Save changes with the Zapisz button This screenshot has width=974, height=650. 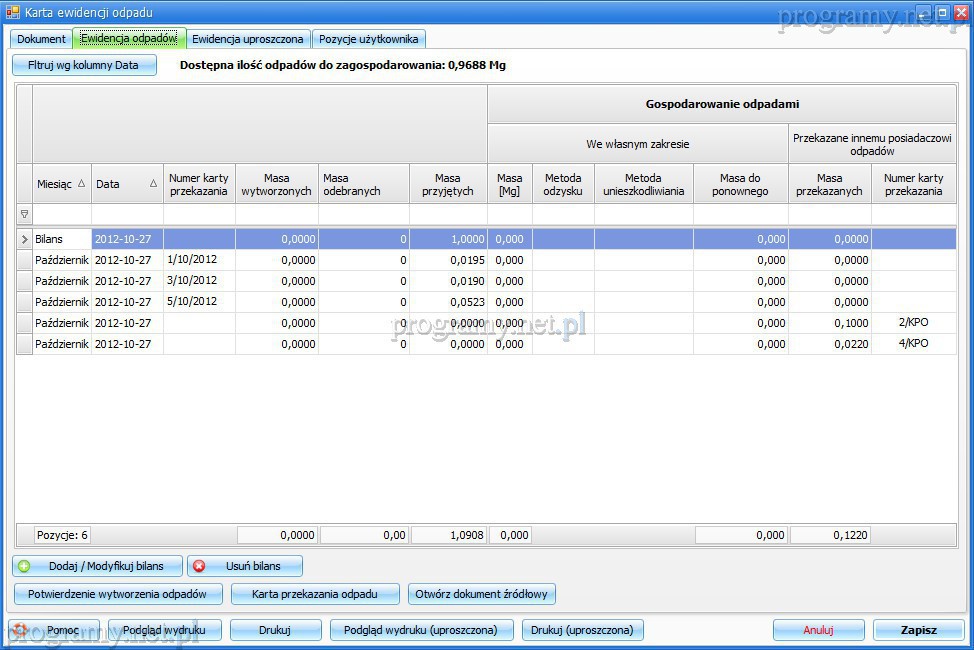pyautogui.click(x=918, y=630)
